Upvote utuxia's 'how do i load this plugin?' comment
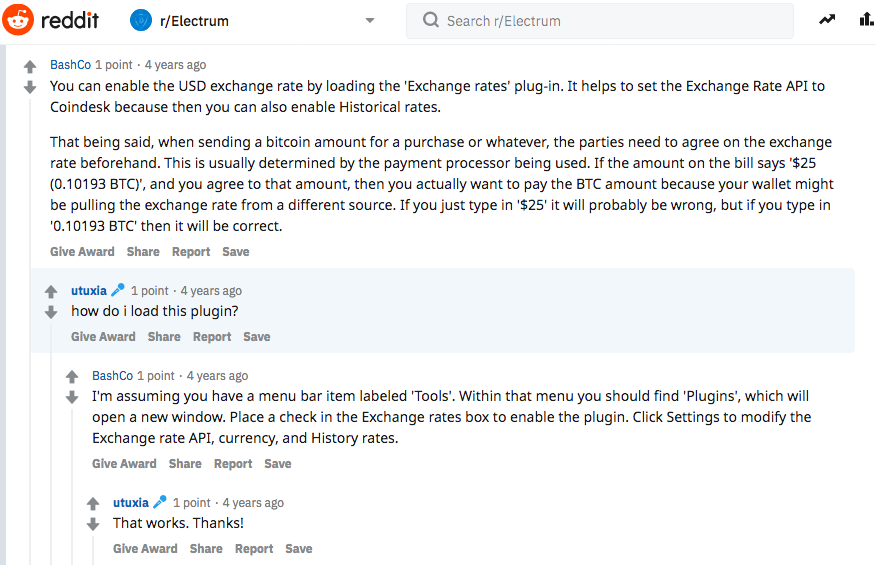This screenshot has height=565, width=876. point(51,292)
